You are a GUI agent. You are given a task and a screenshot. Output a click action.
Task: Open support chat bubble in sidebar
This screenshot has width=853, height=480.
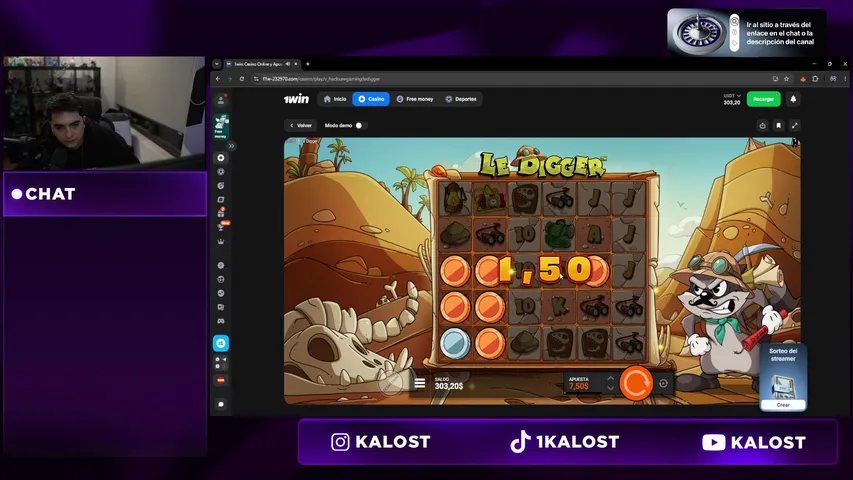pyautogui.click(x=221, y=404)
